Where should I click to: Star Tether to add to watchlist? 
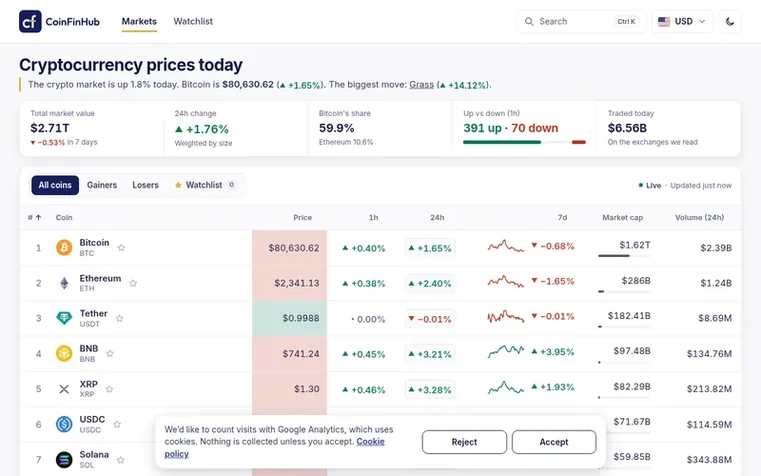[119, 318]
